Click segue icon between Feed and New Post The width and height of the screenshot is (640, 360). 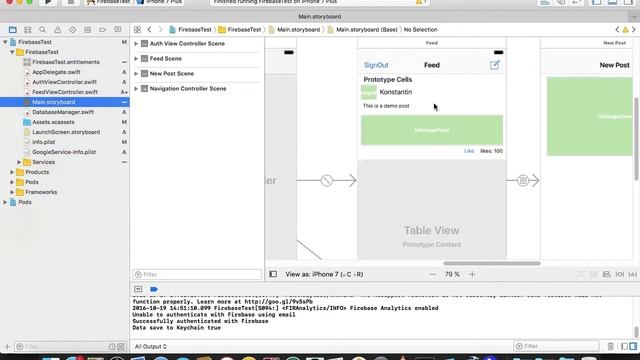[523, 180]
